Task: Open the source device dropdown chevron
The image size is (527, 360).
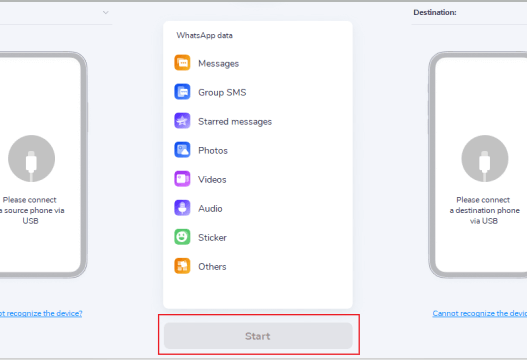Action: coord(106,12)
